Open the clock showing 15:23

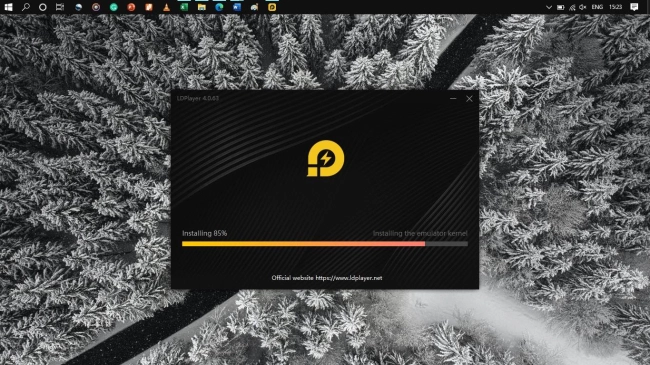(616, 7)
